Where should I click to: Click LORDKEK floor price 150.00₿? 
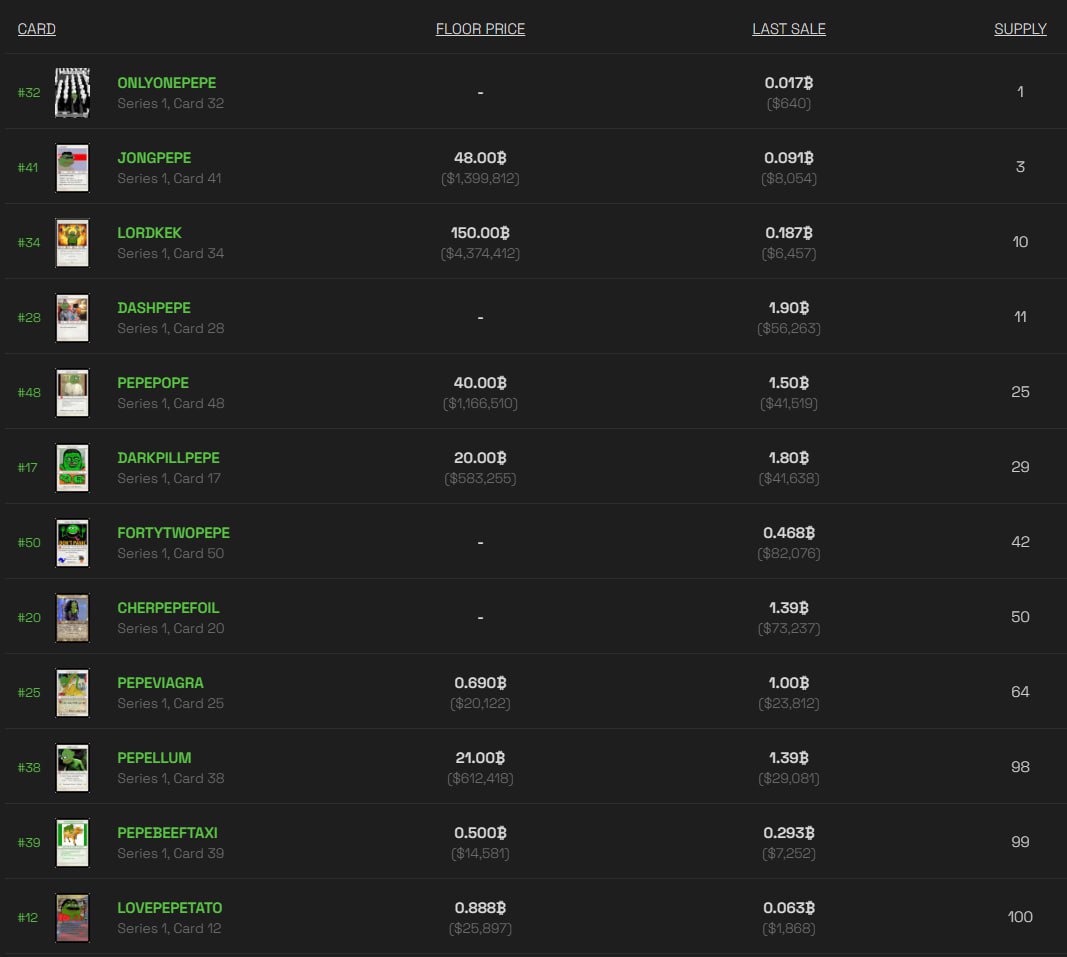coord(480,233)
